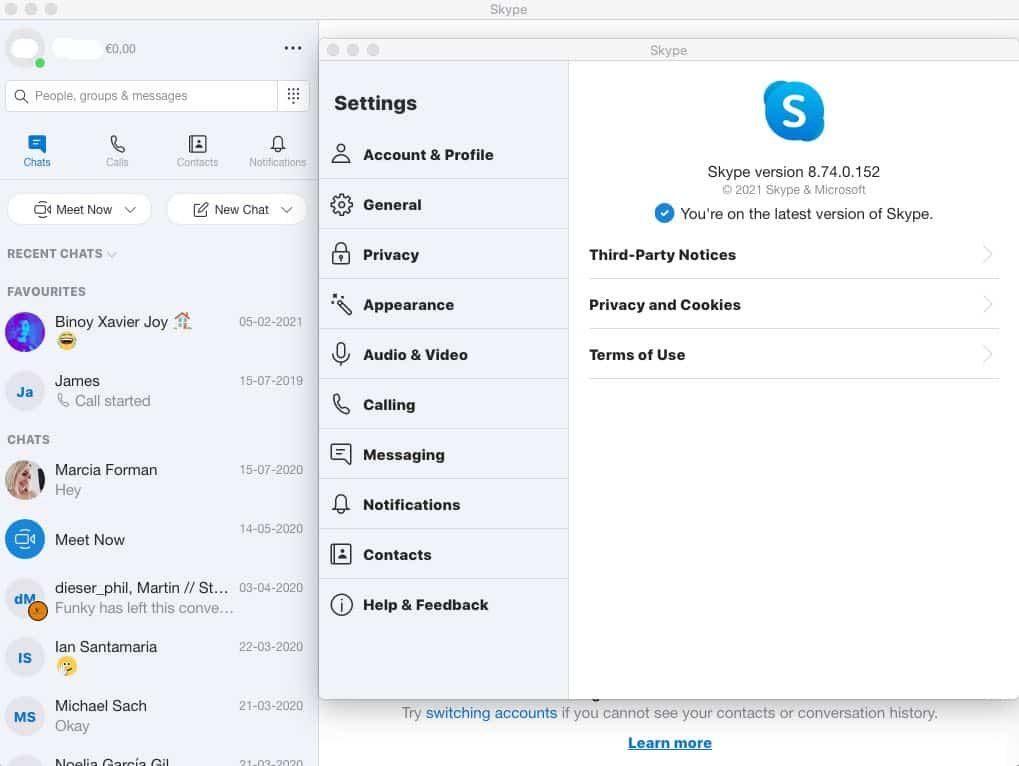Click the €0,00 Skype credit balance
Image resolution: width=1019 pixels, height=766 pixels.
coord(120,49)
